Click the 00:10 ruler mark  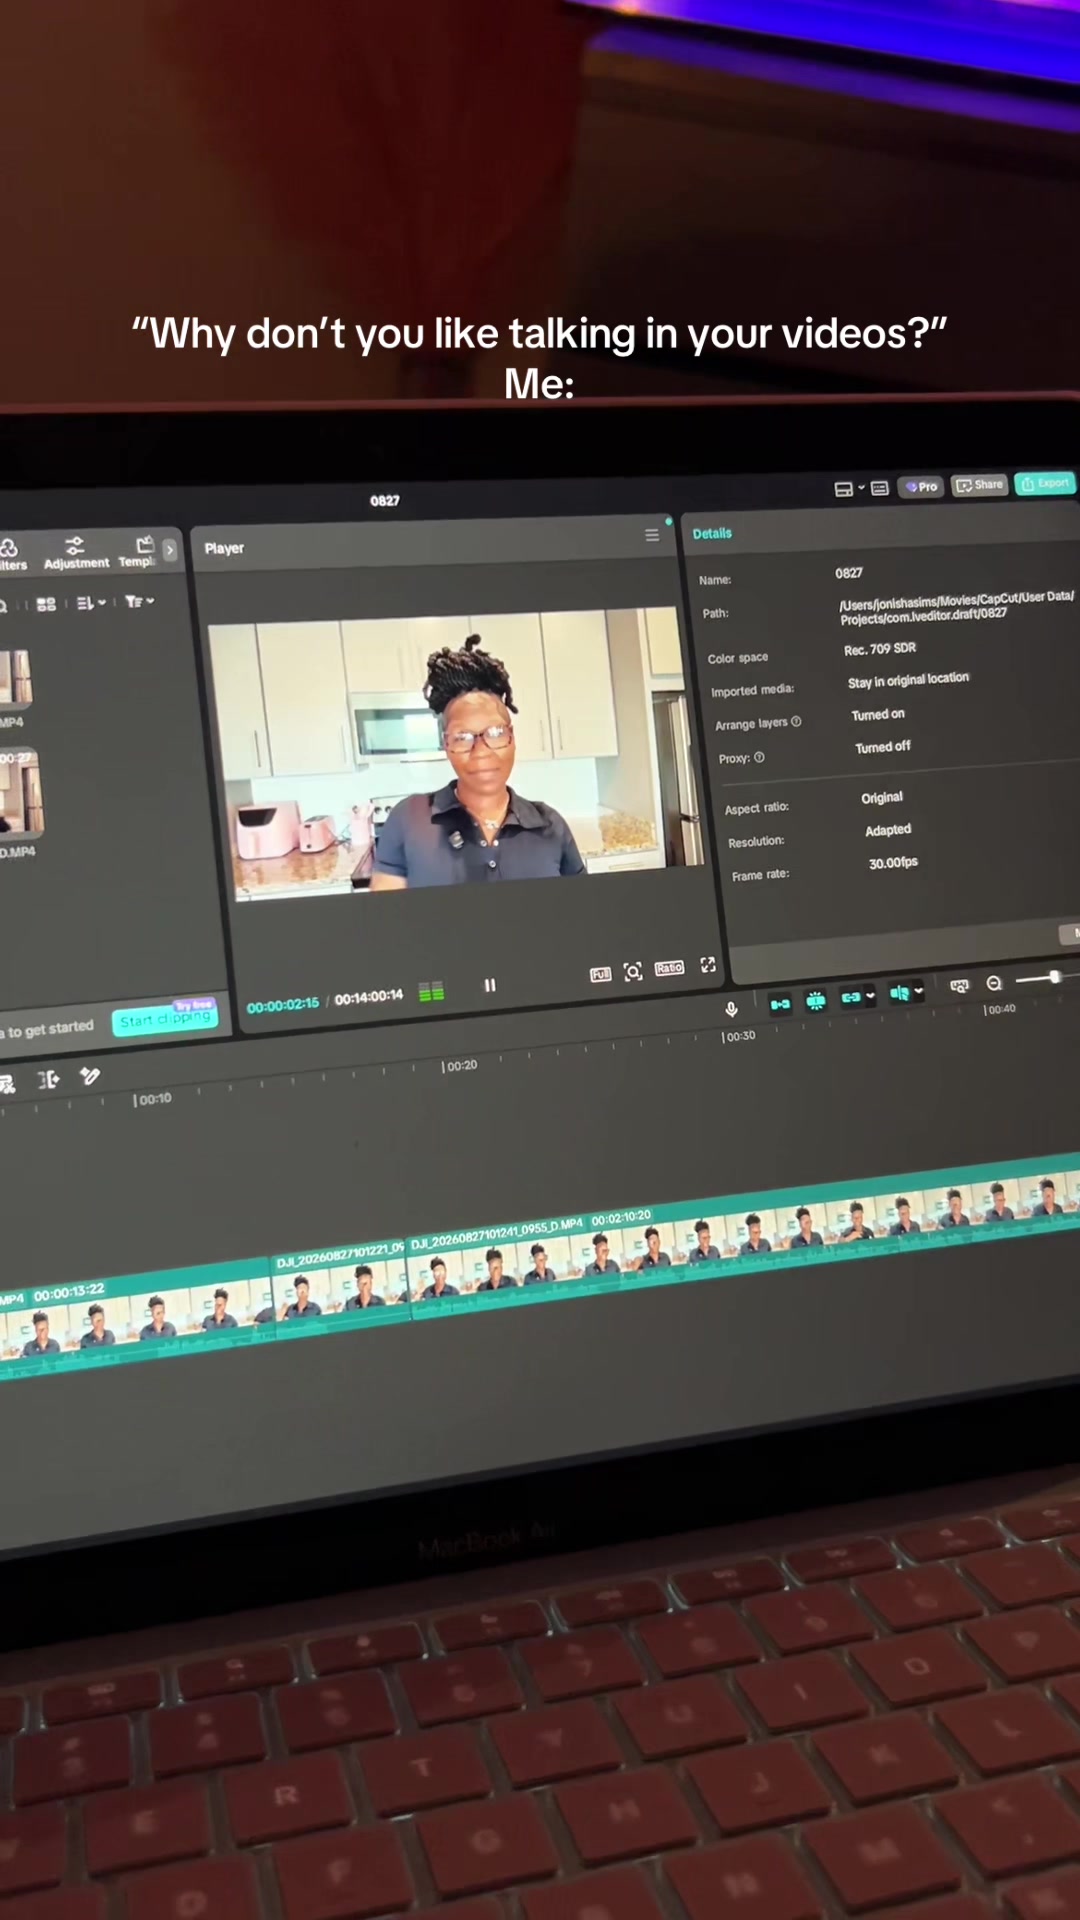coord(152,1099)
